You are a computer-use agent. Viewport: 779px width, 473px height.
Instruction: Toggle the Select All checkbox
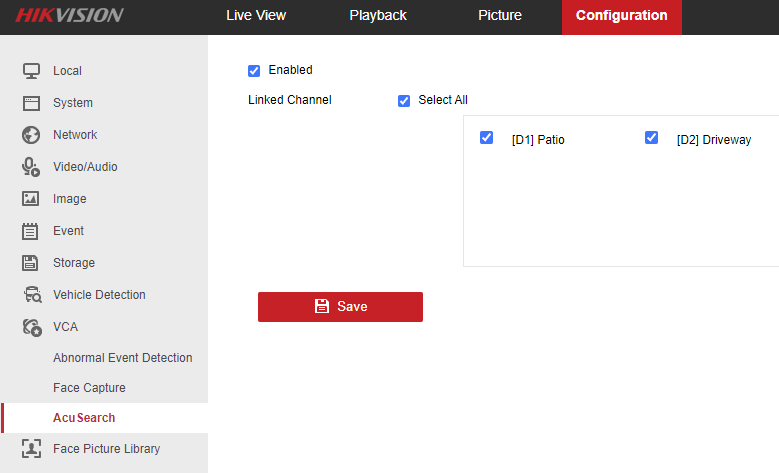pos(404,101)
